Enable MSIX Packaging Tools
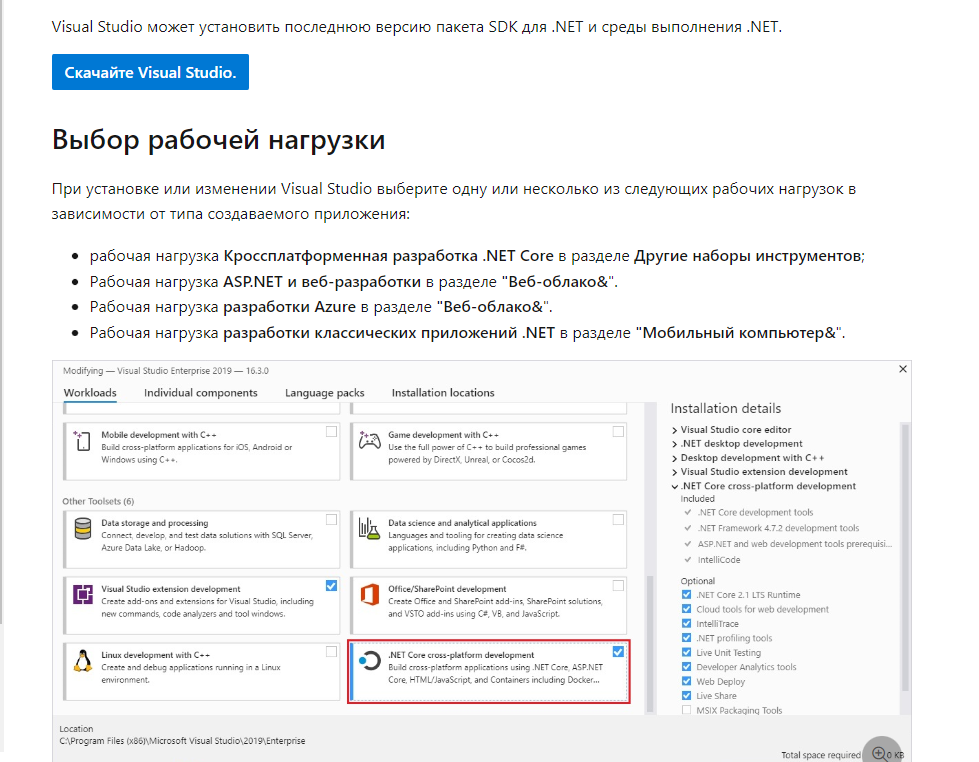 (685, 711)
